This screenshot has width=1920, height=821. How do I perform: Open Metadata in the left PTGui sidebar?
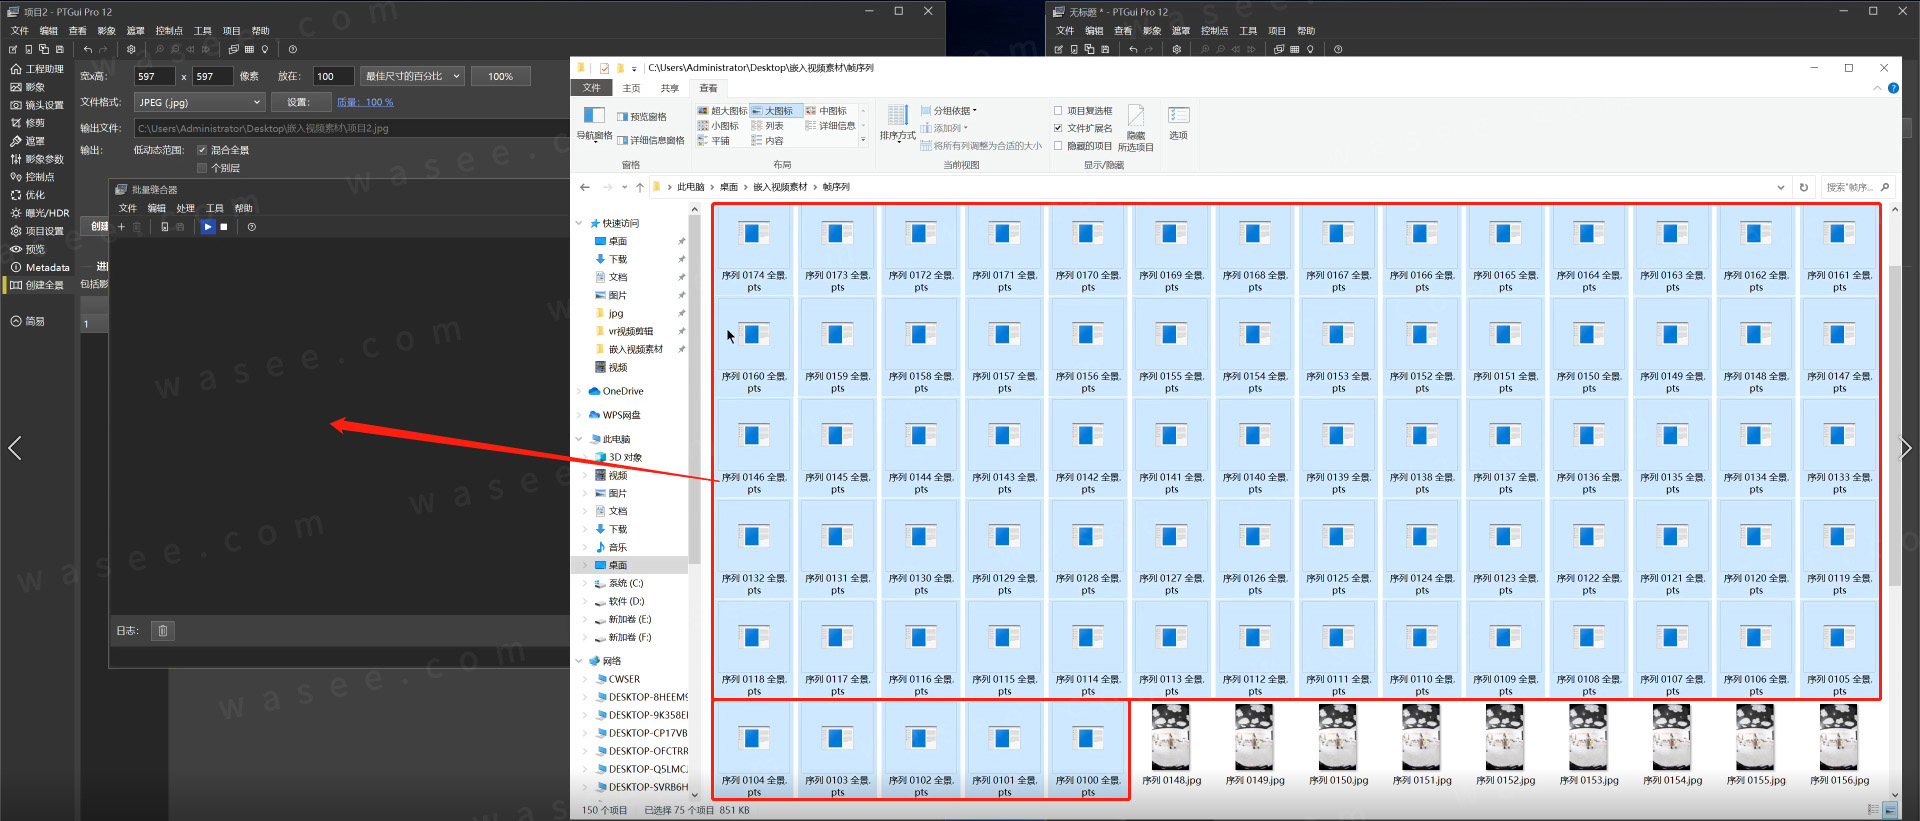pos(40,267)
